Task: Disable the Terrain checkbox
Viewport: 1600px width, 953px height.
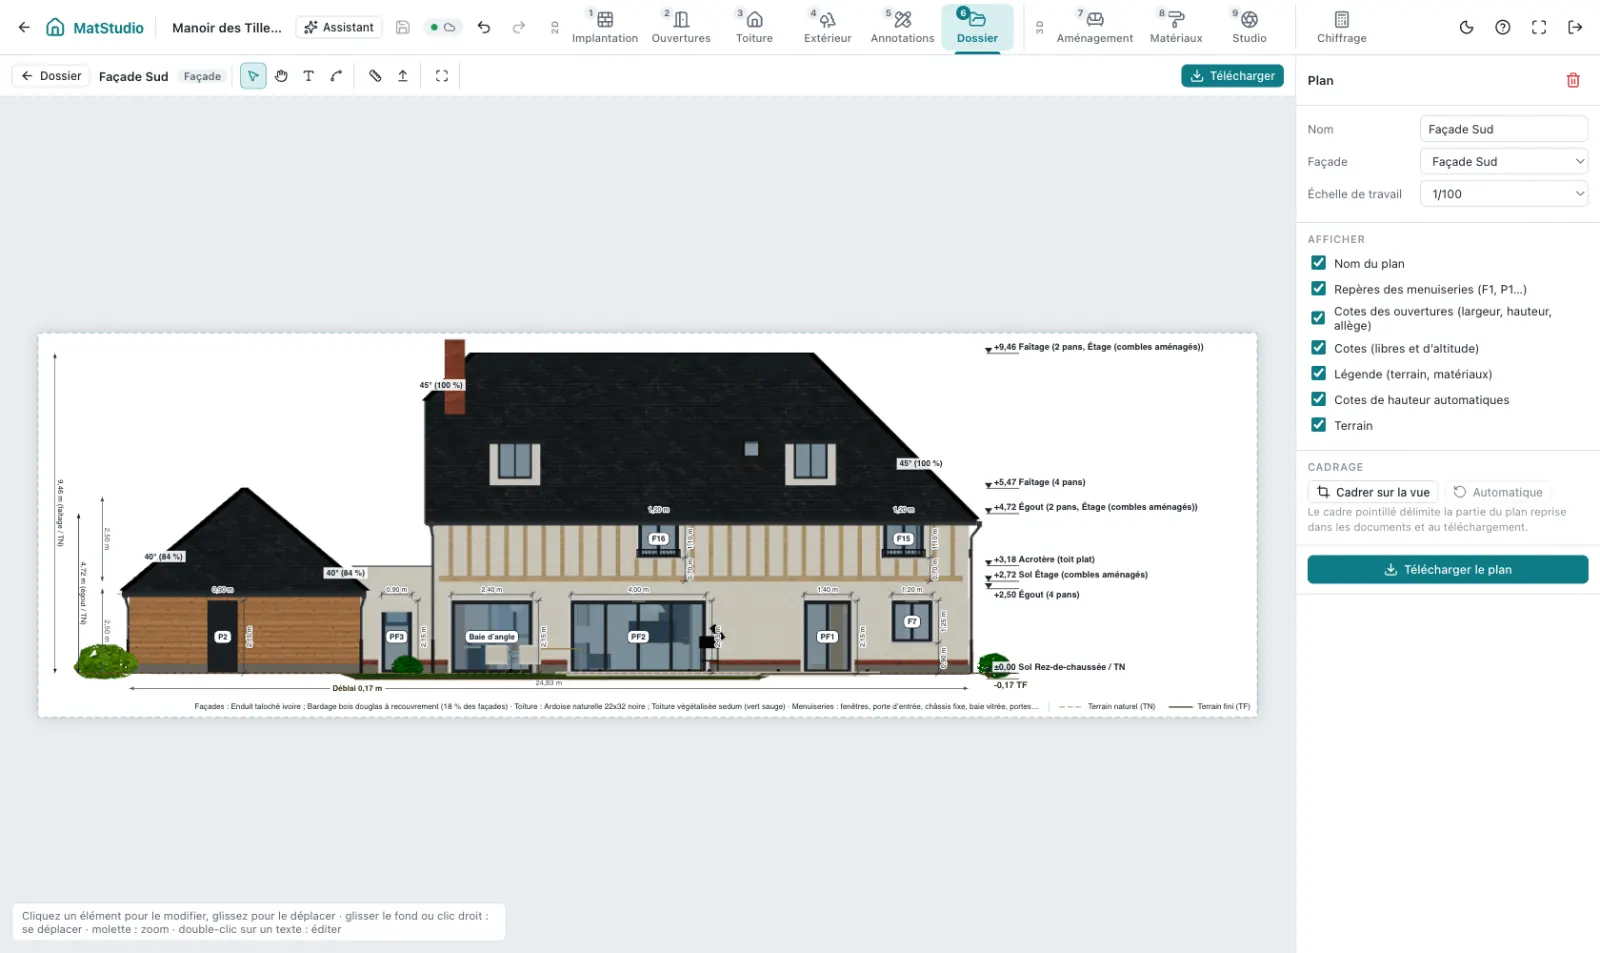Action: point(1318,425)
